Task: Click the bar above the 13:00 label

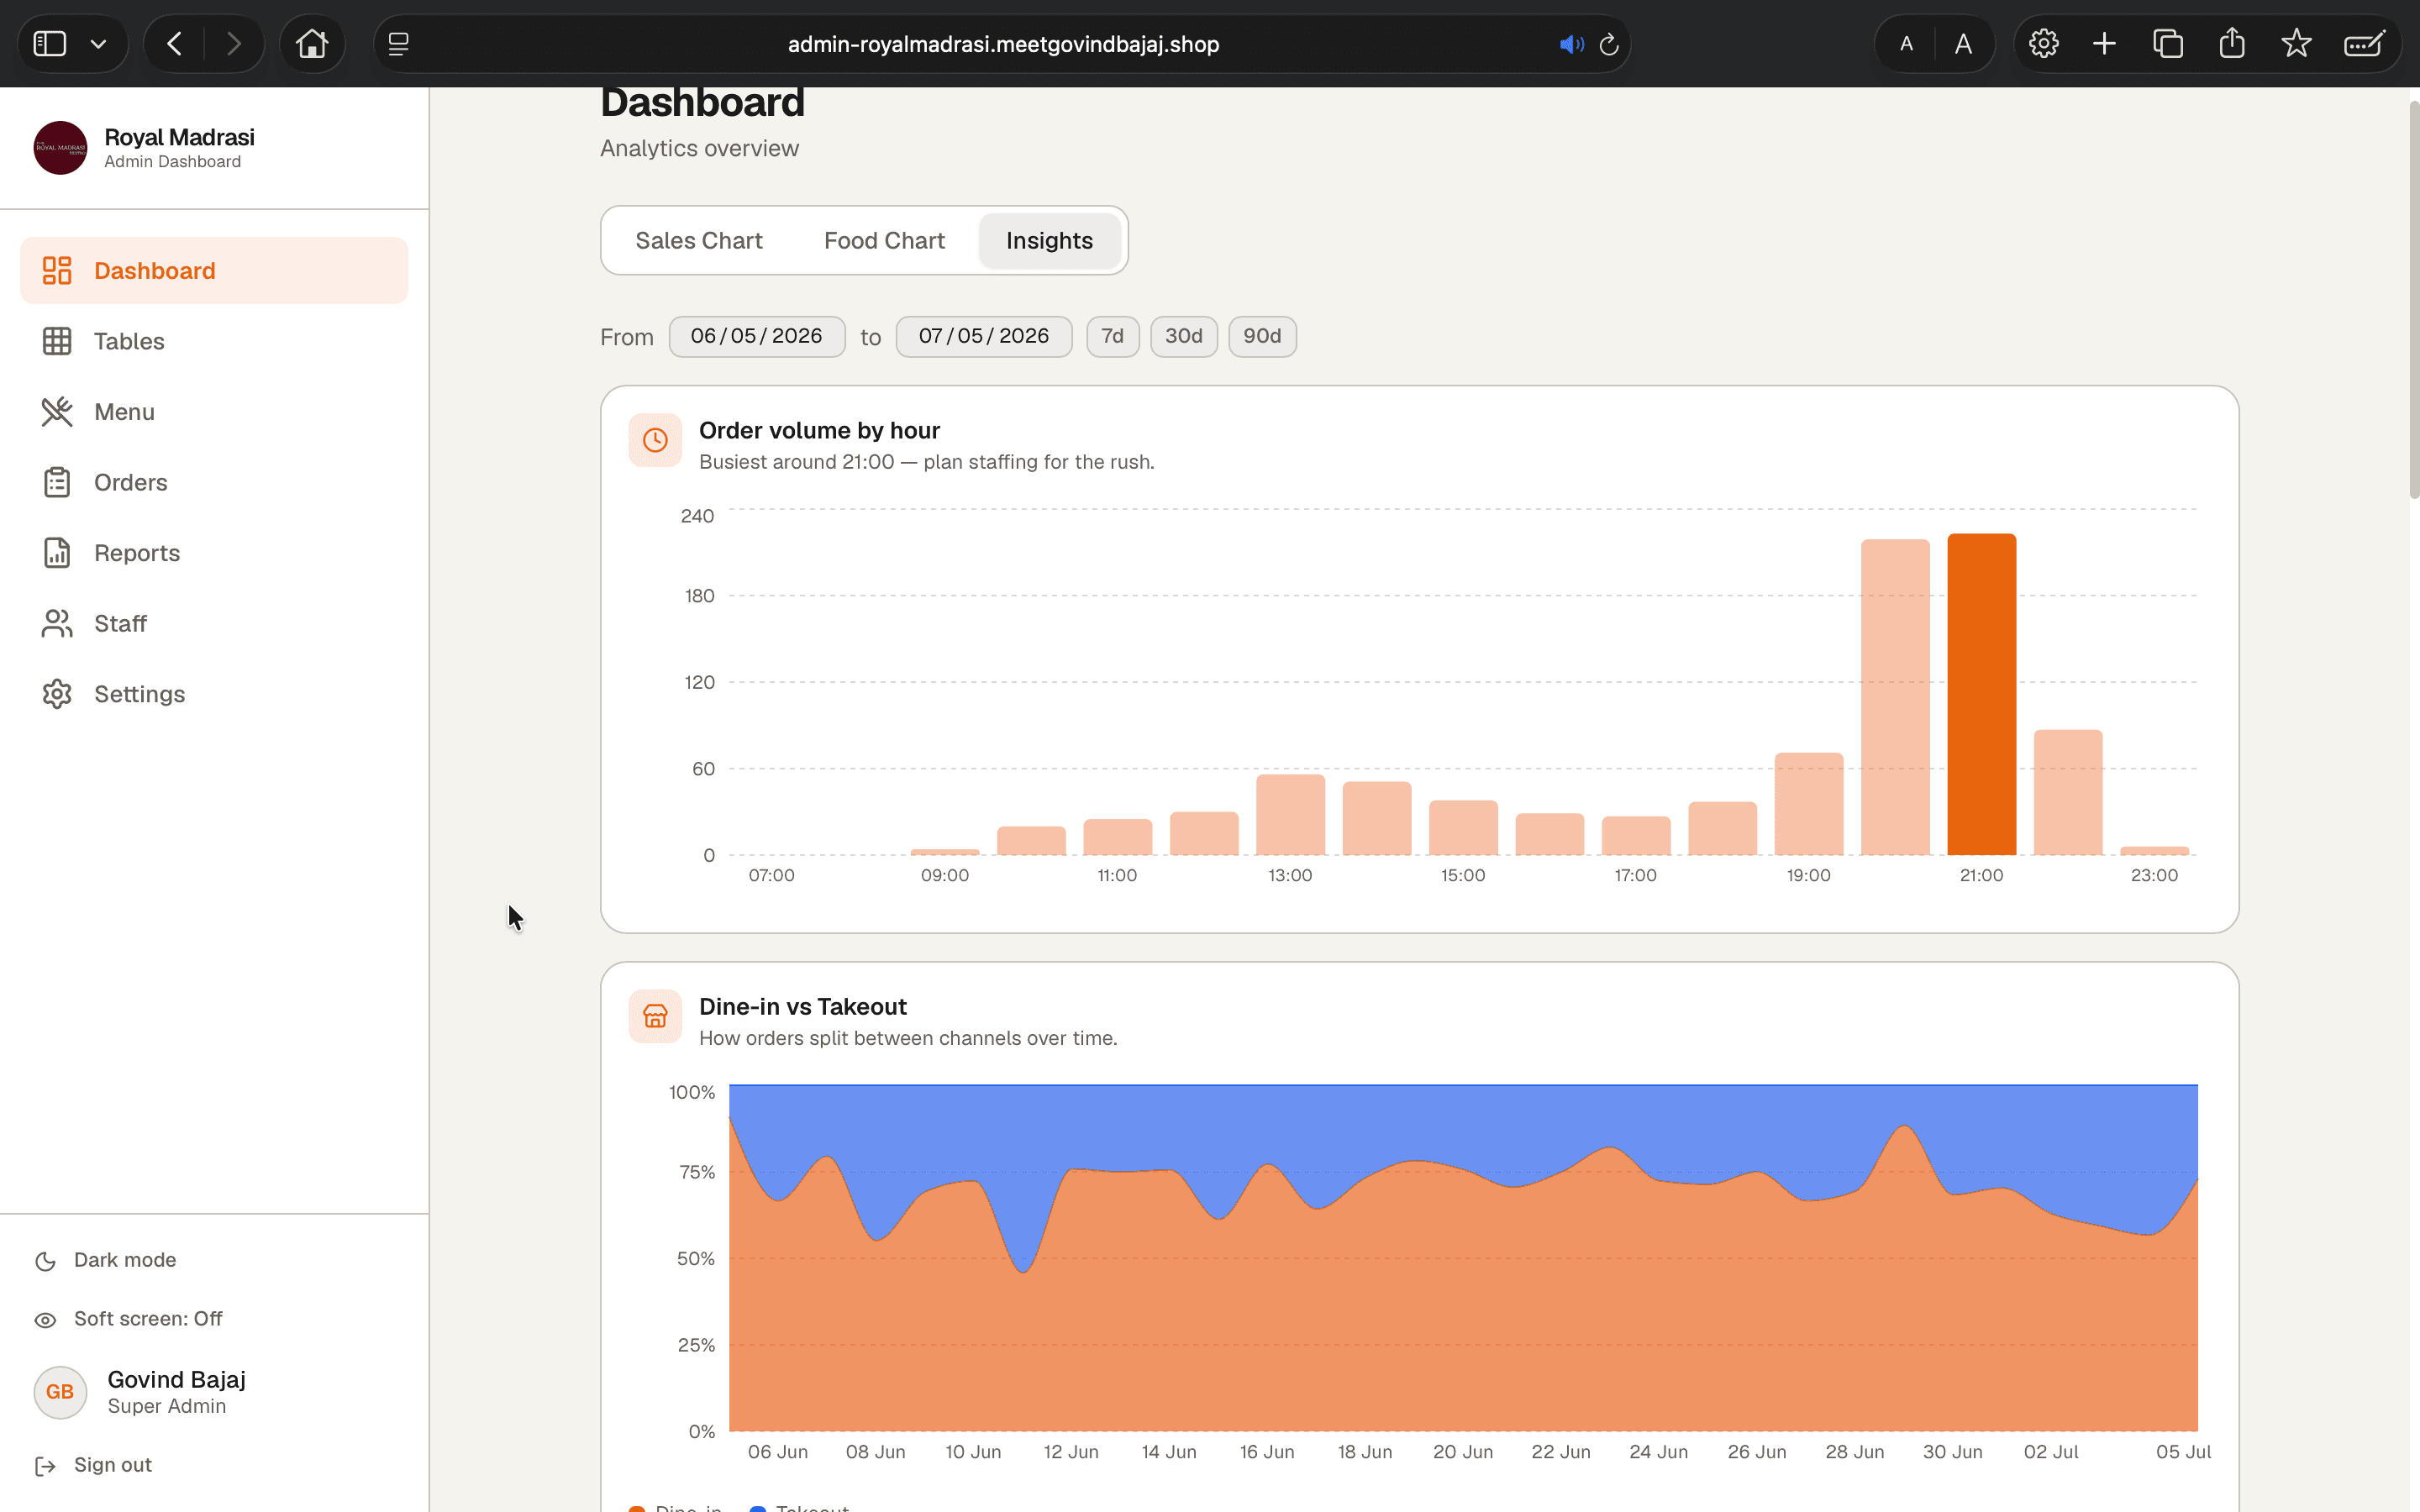Action: click(1290, 814)
